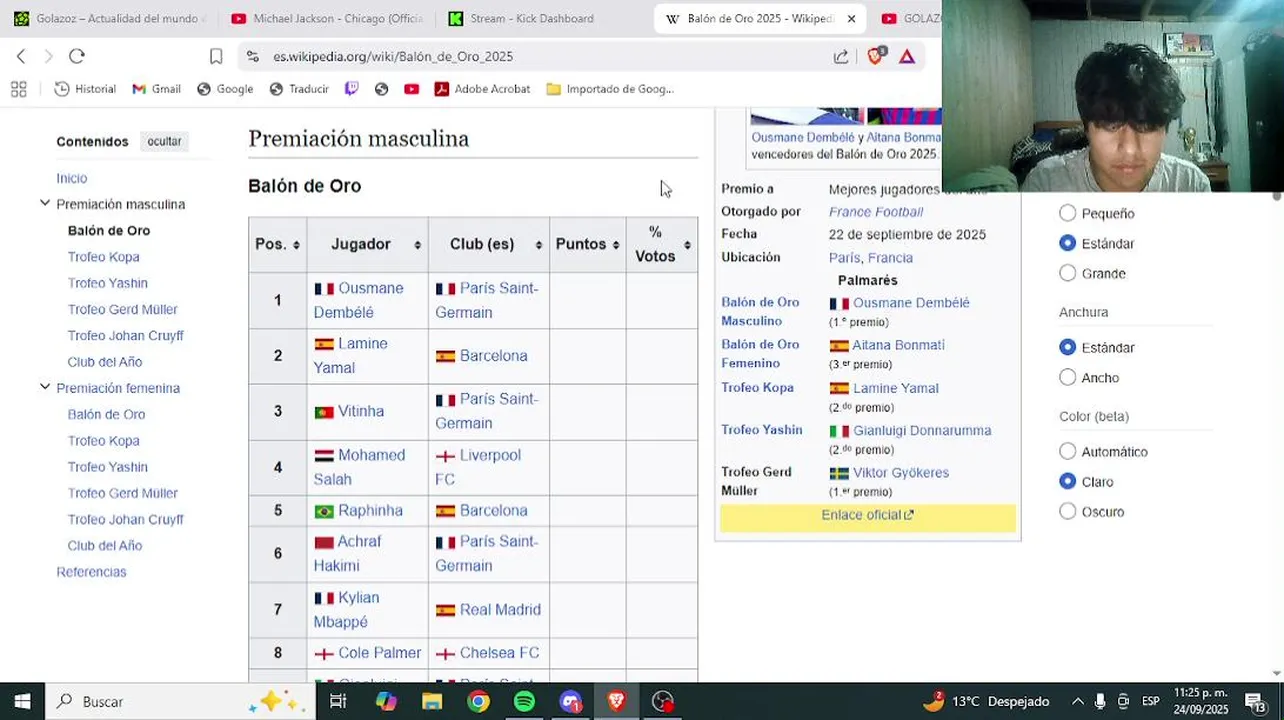This screenshot has width=1284, height=720.
Task: Go back with the browser back arrow
Action: [21, 56]
